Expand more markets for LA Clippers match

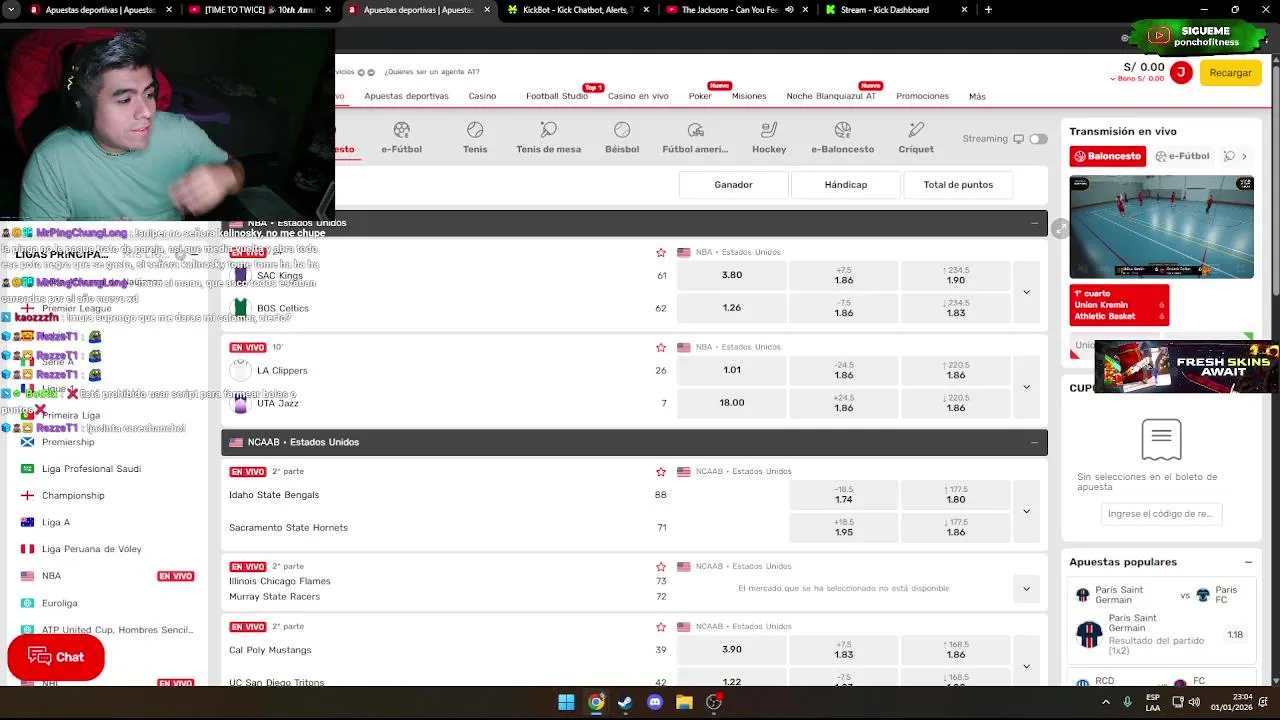pyautogui.click(x=1026, y=387)
